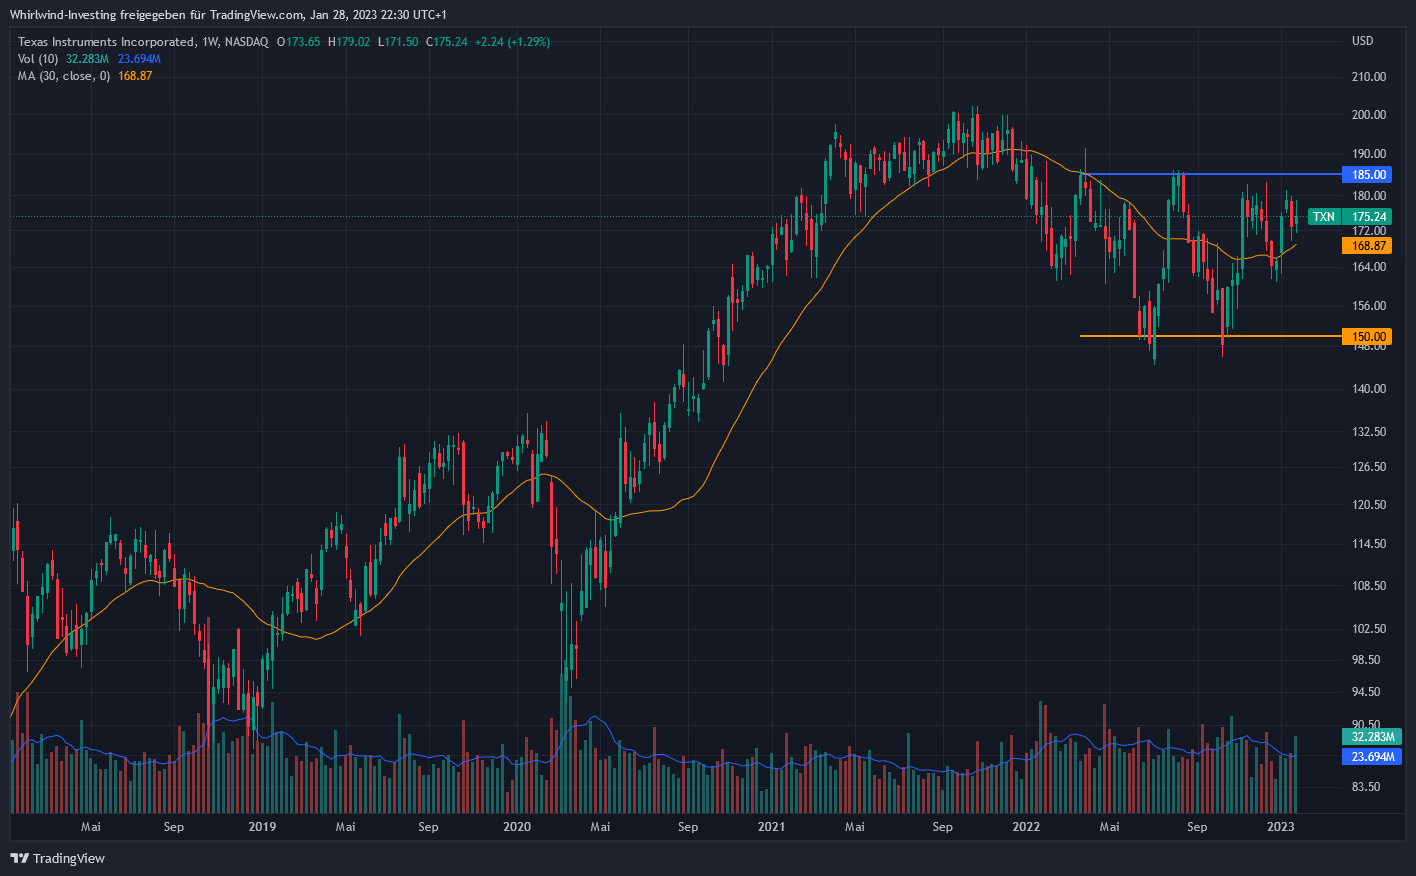
Task: Click the 102.50 price axis value
Action: tap(1369, 629)
